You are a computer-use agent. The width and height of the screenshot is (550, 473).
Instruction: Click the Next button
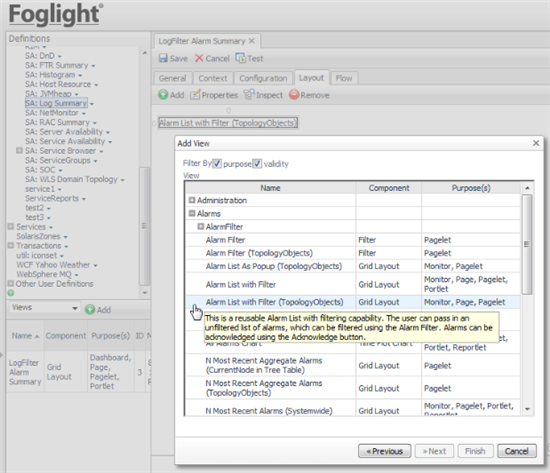[434, 451]
